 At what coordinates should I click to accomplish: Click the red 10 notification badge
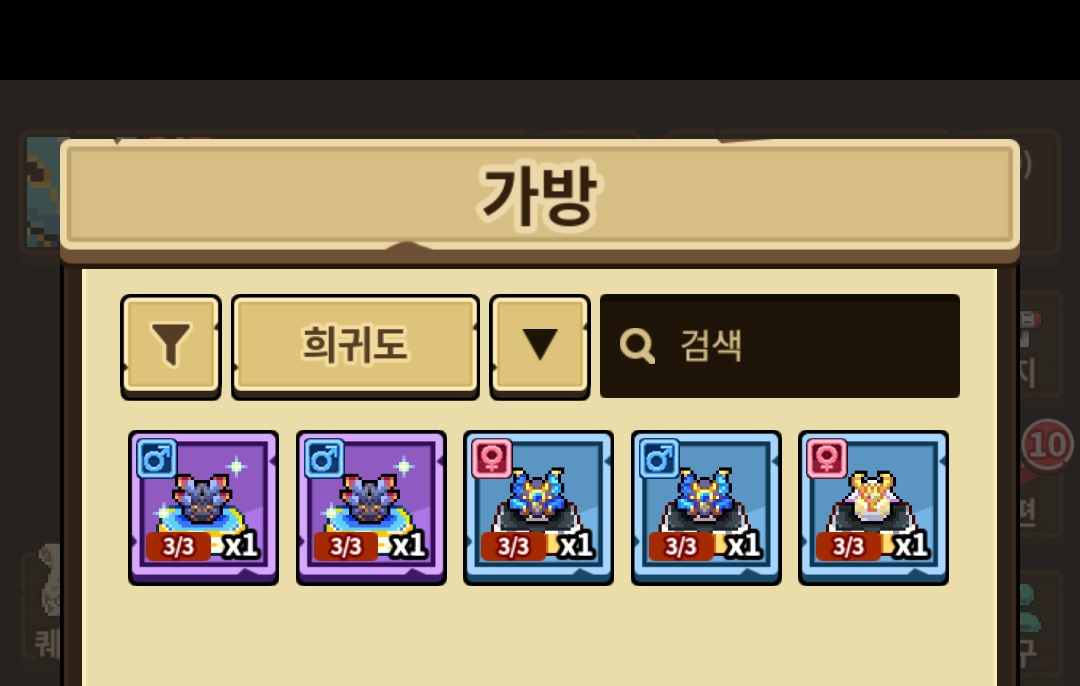tap(1048, 445)
